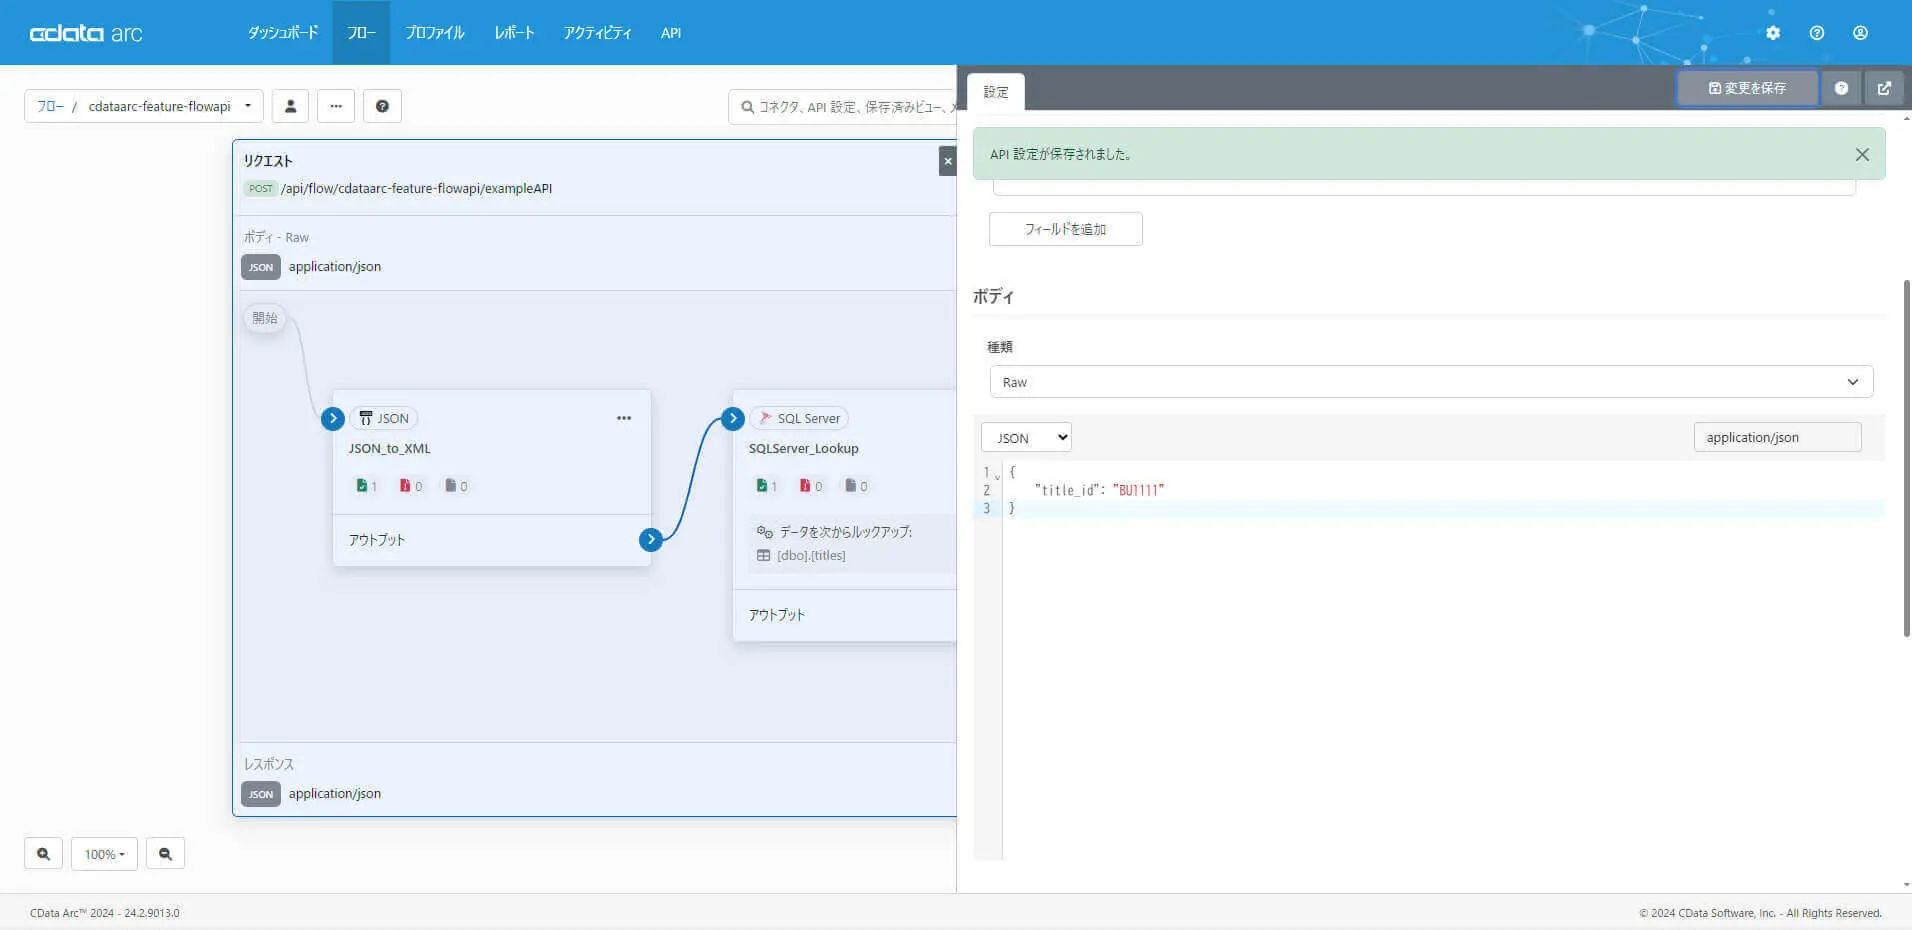Open the JSON body format dropdown

click(1026, 438)
